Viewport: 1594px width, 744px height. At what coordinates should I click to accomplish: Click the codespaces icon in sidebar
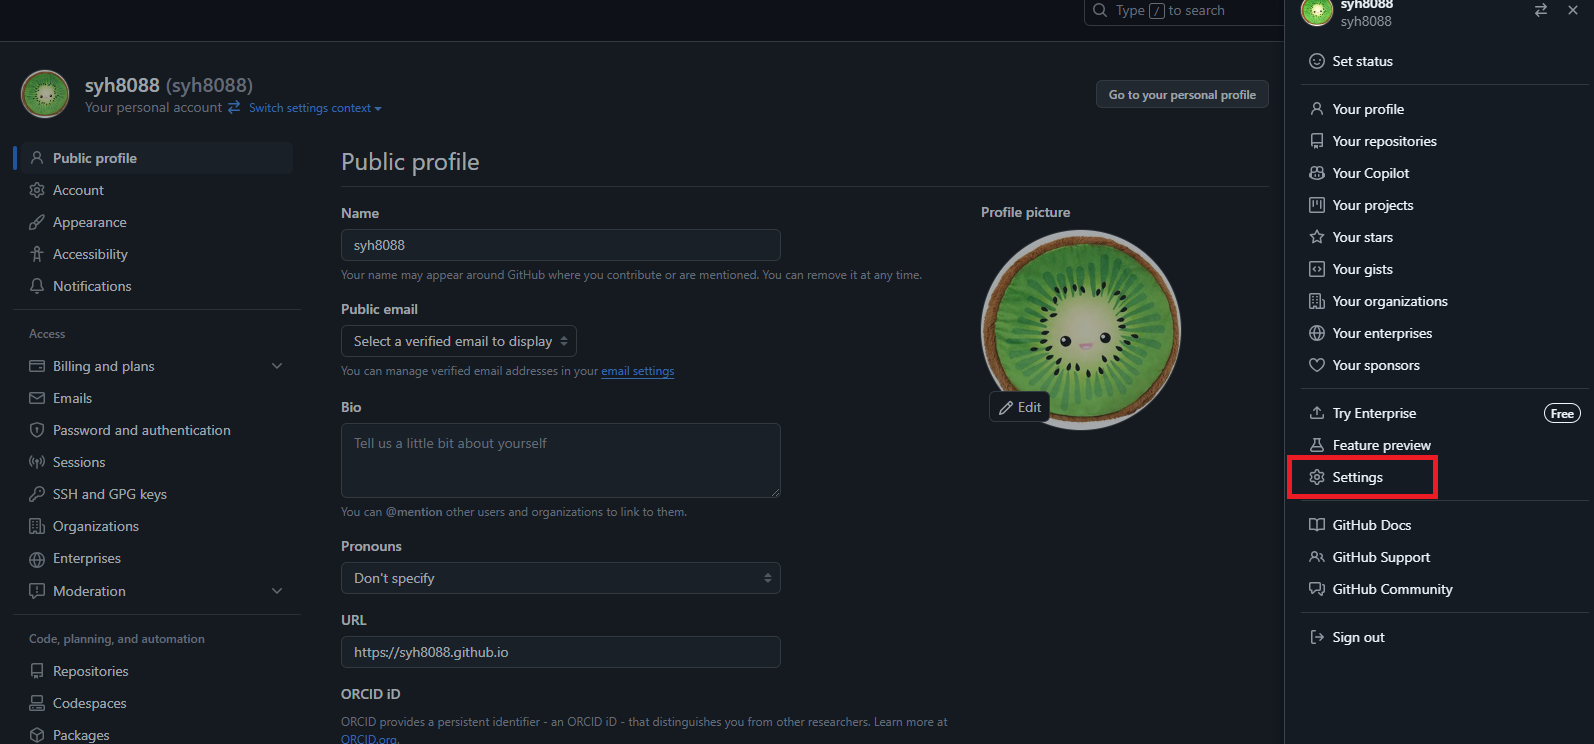pos(37,703)
